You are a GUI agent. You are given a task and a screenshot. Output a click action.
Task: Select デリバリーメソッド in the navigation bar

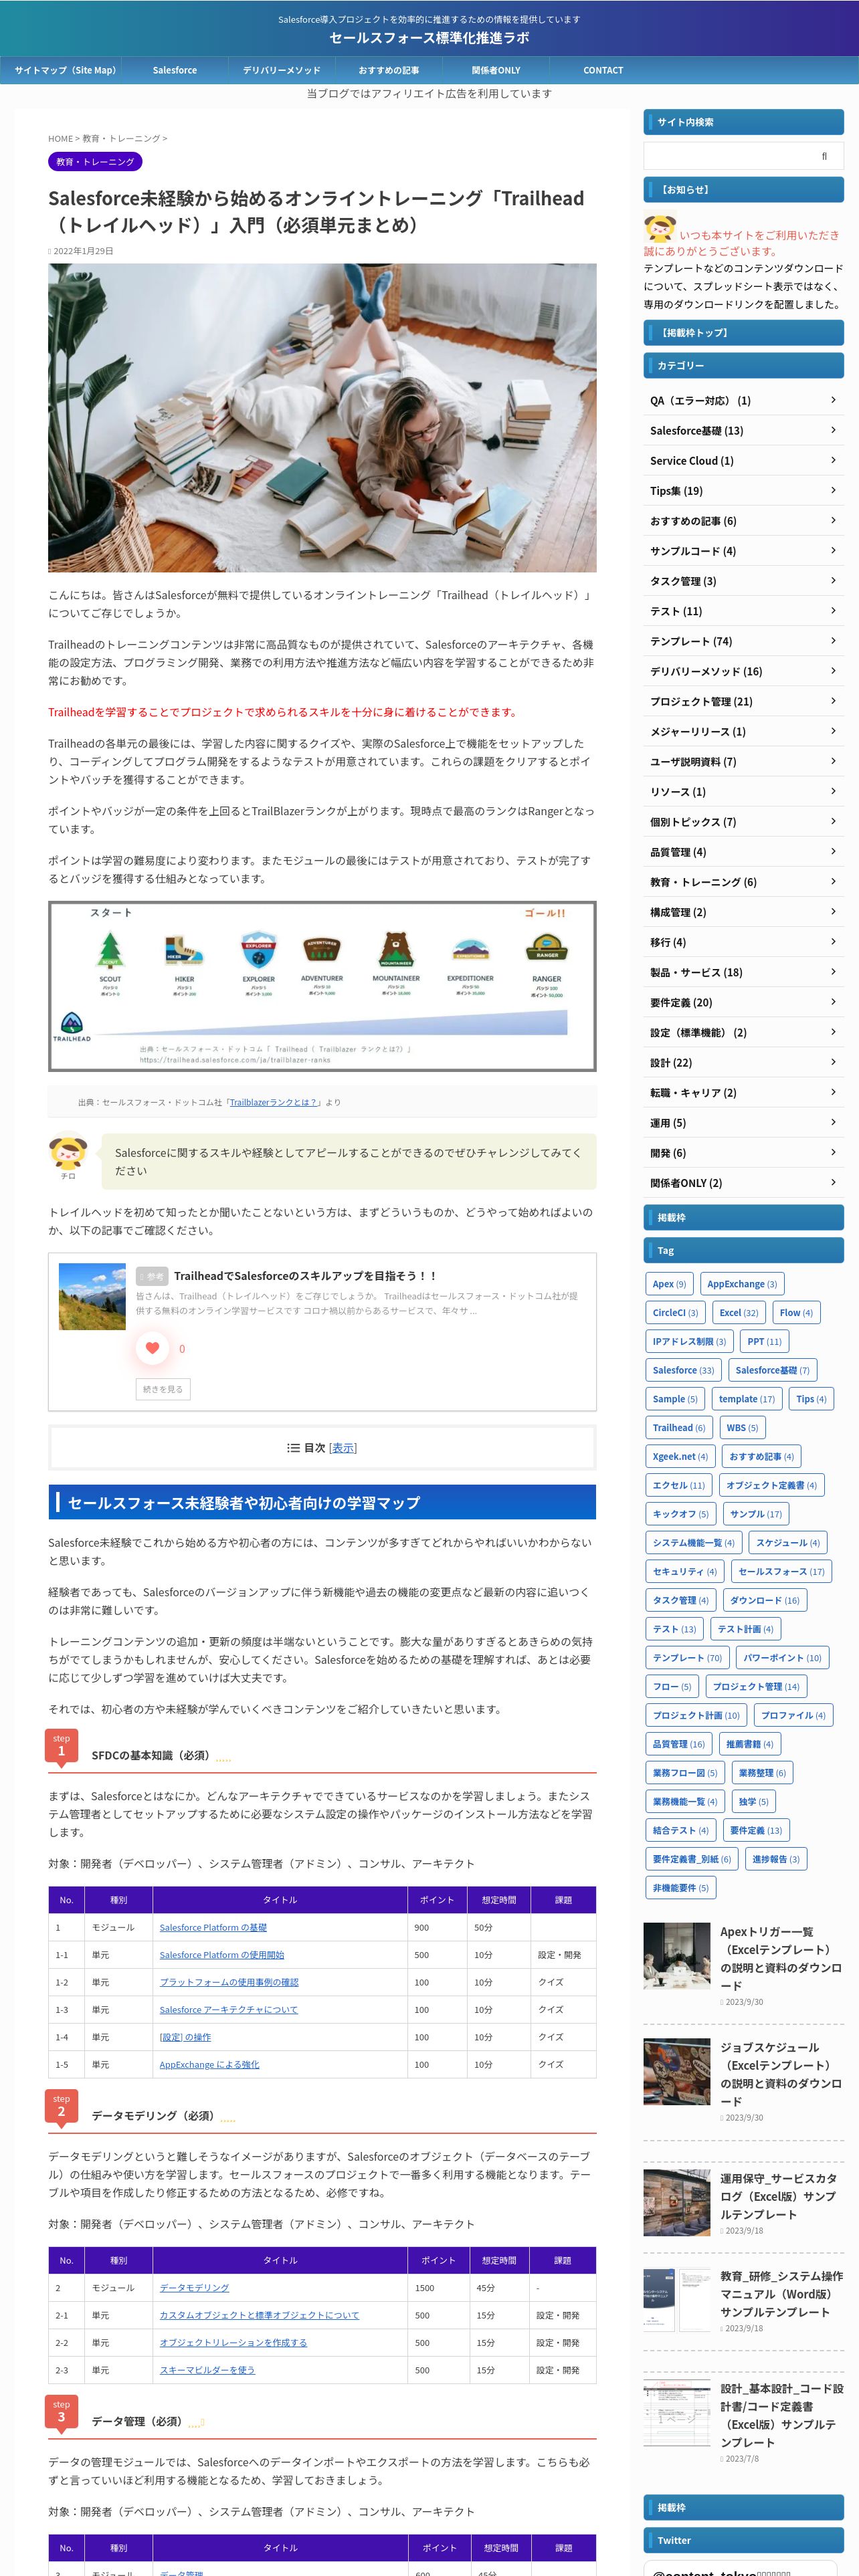point(282,70)
